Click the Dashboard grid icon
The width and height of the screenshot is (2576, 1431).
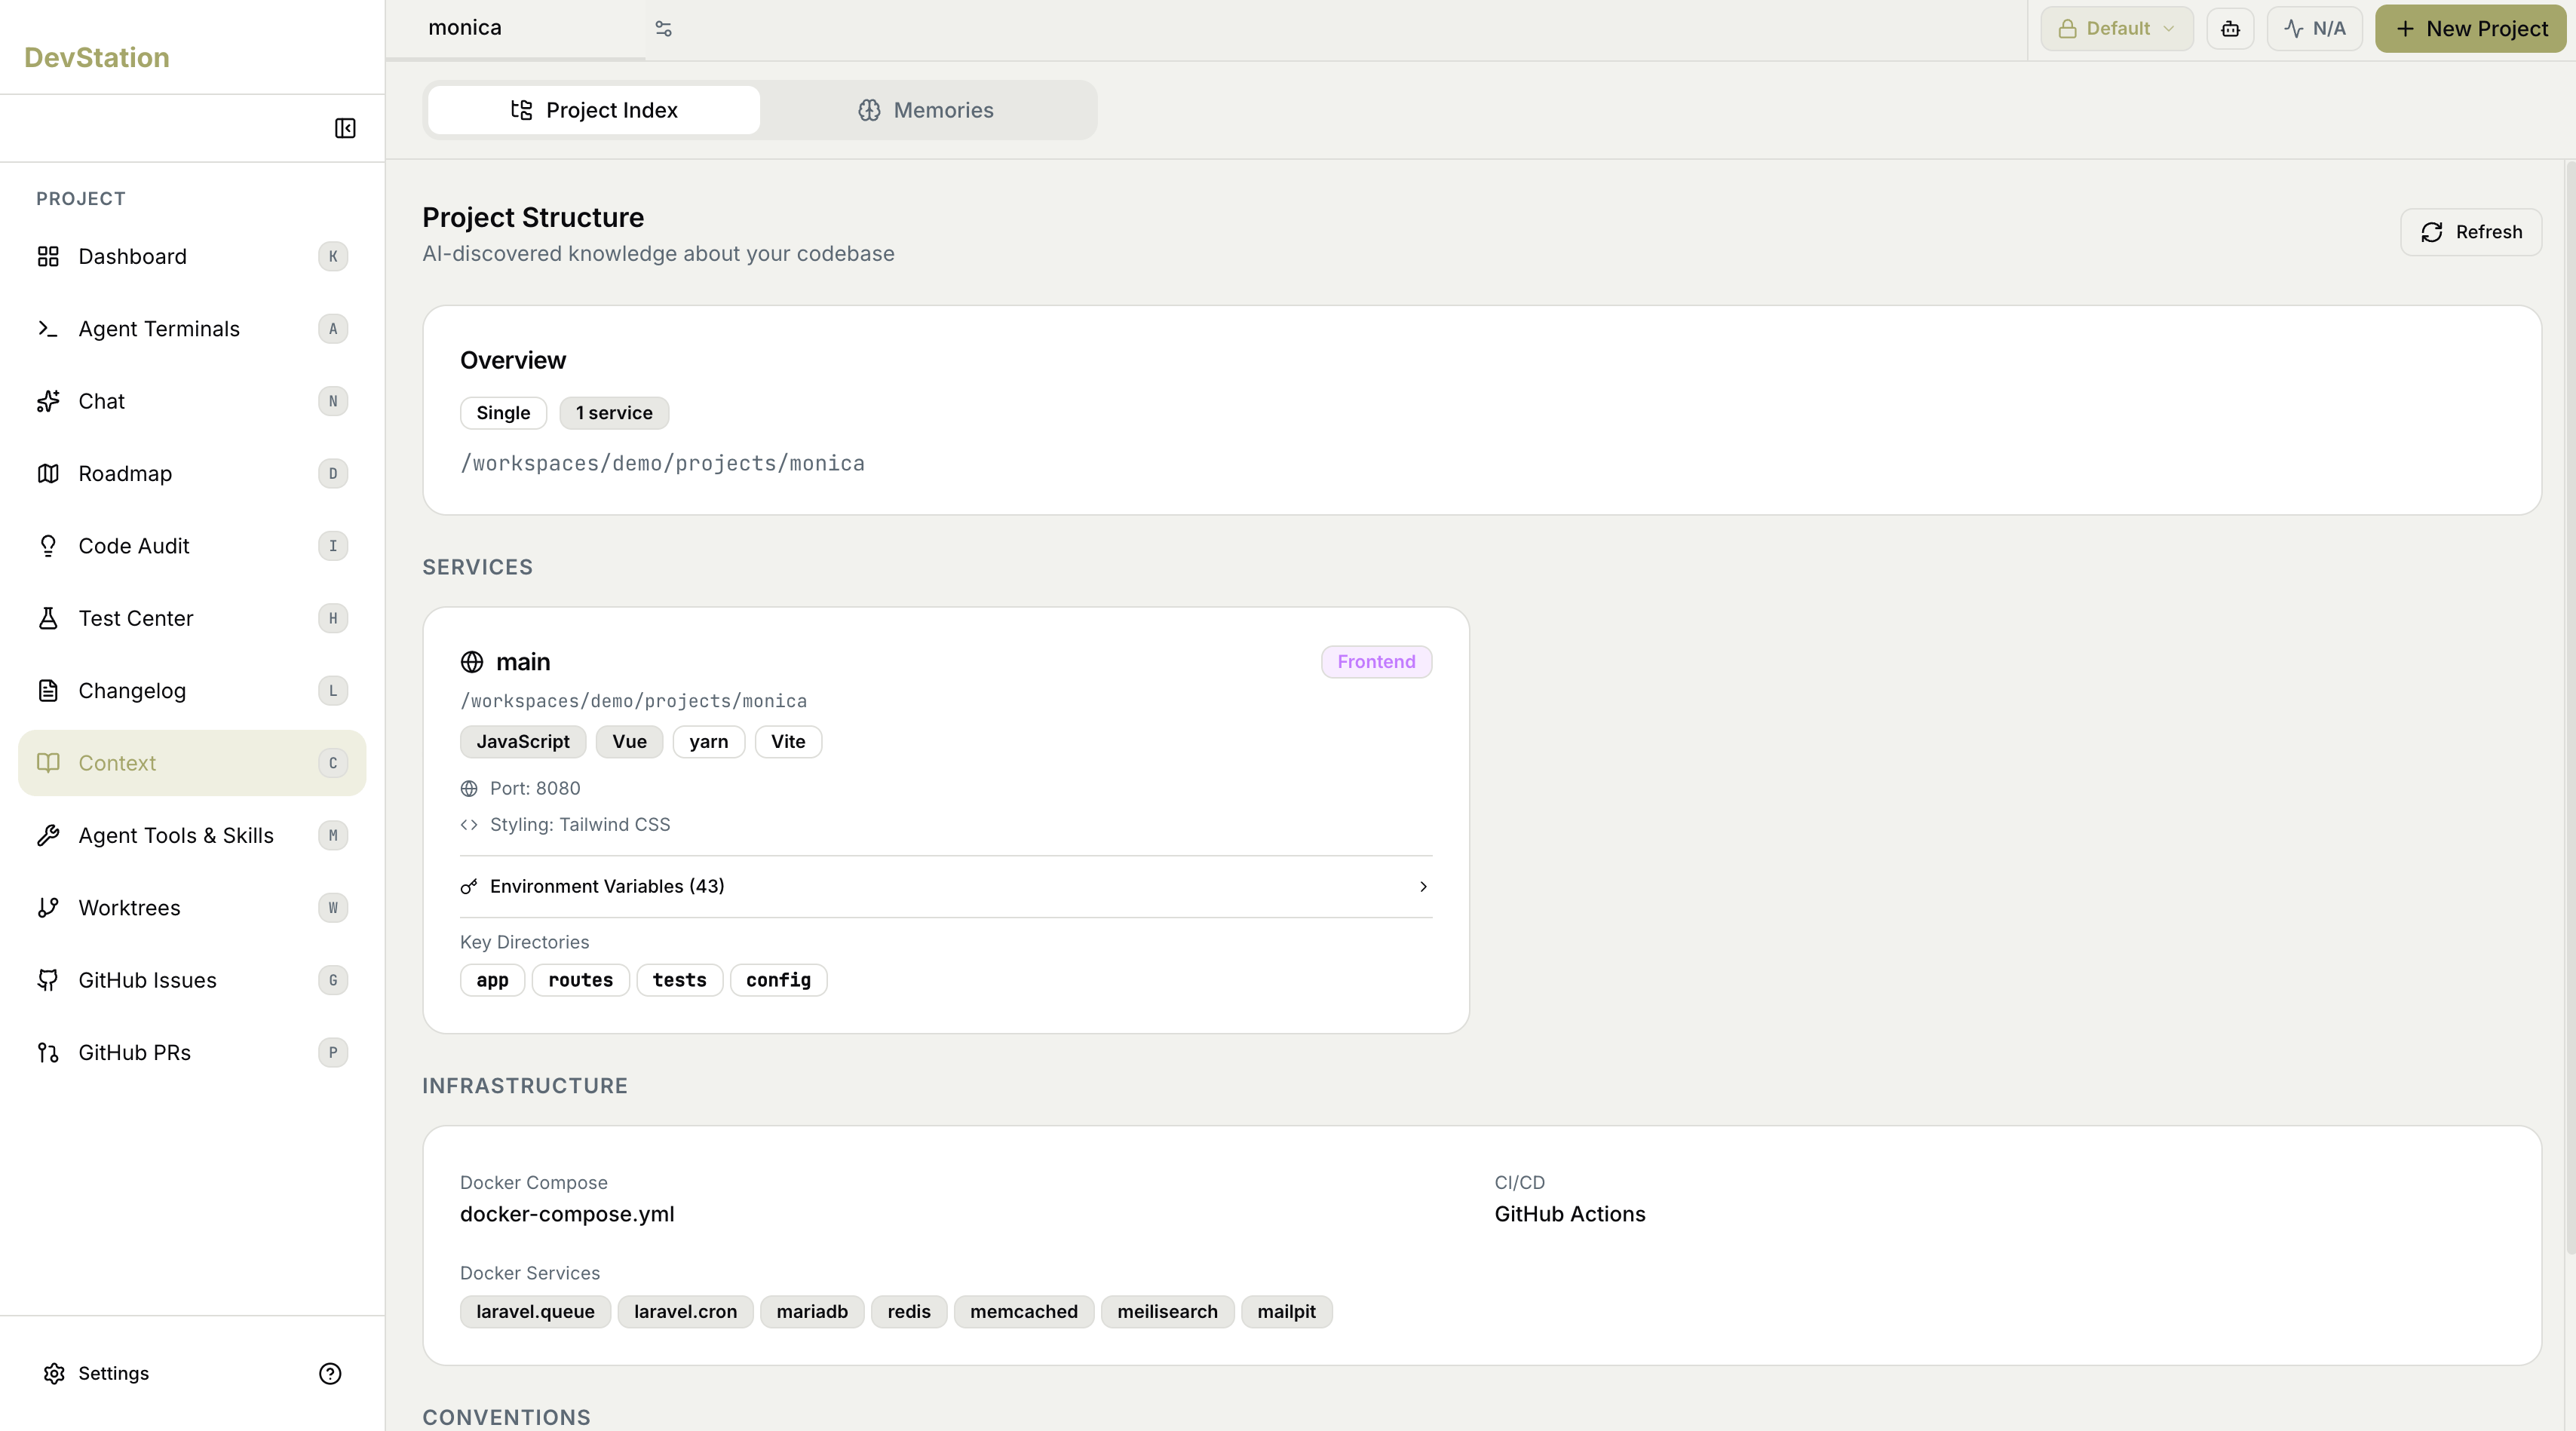click(x=48, y=256)
